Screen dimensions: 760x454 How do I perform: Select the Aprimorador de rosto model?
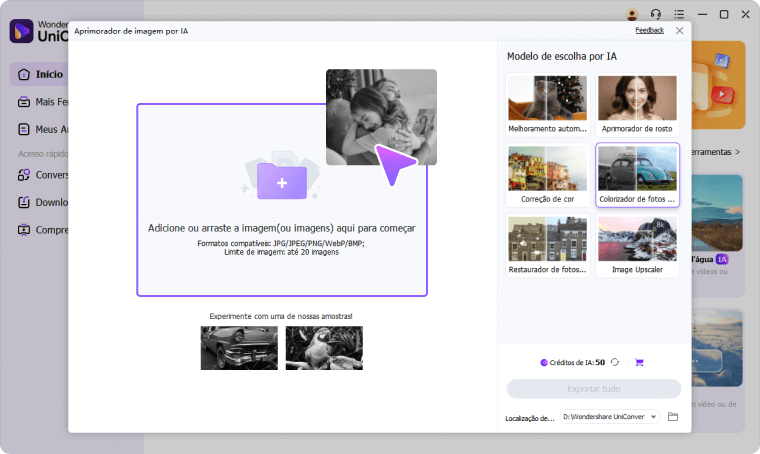point(637,105)
